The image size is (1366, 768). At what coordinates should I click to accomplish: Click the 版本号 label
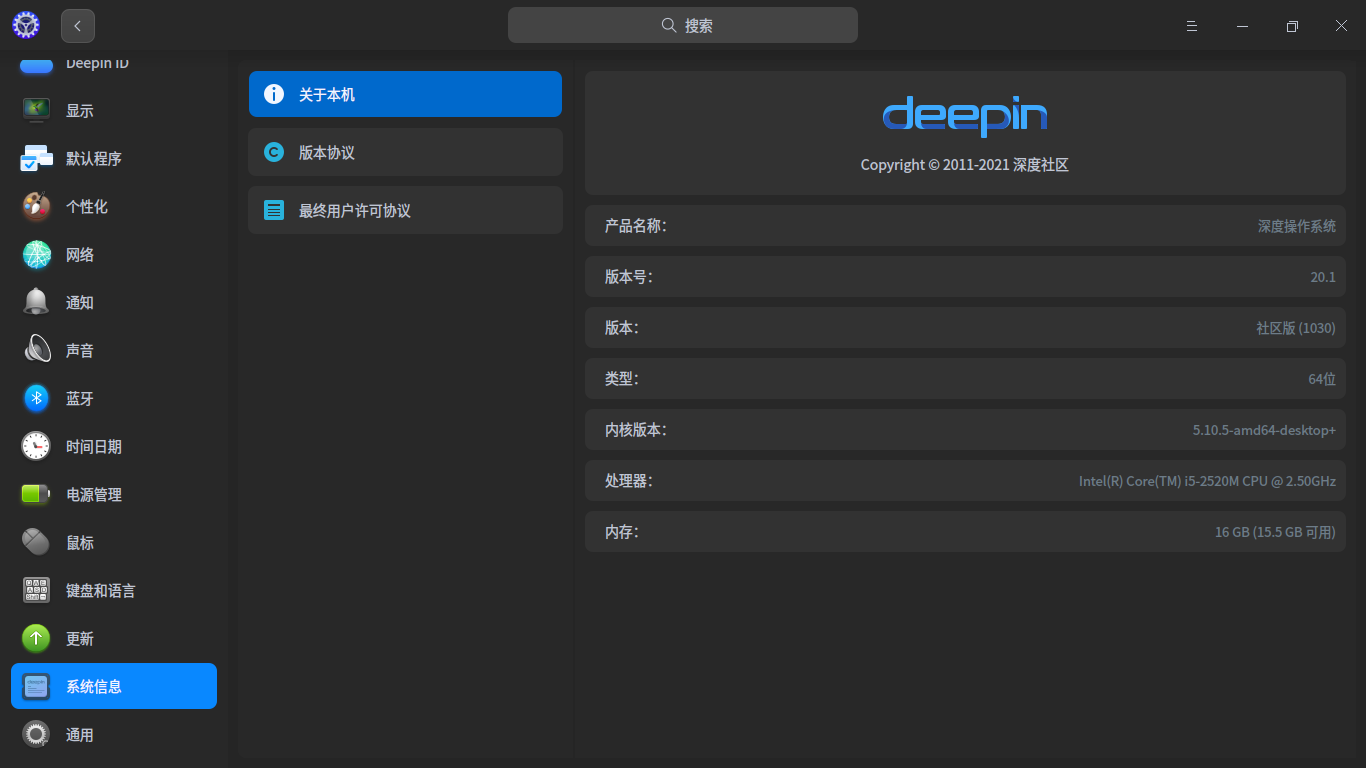tap(628, 277)
